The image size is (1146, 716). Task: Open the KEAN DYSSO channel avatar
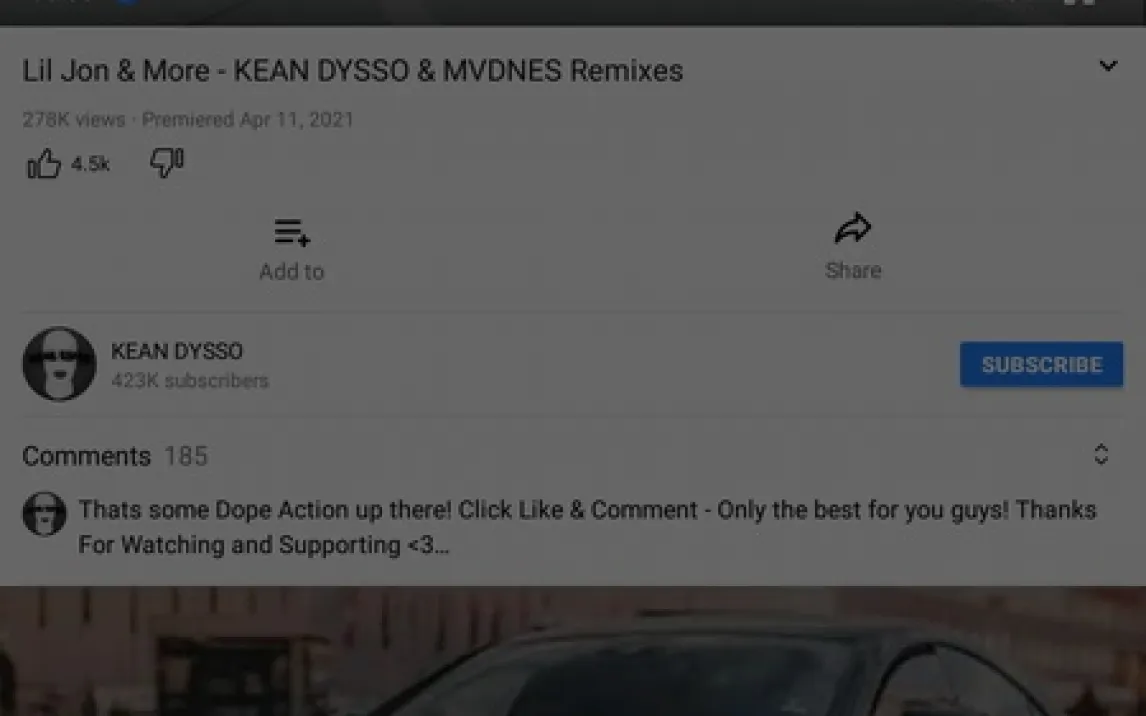tap(59, 364)
